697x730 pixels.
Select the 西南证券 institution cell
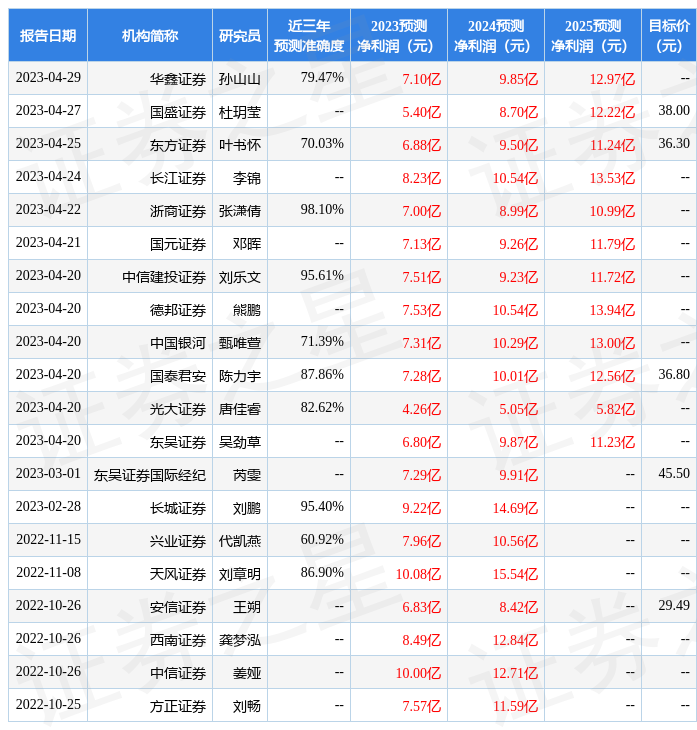pos(149,640)
